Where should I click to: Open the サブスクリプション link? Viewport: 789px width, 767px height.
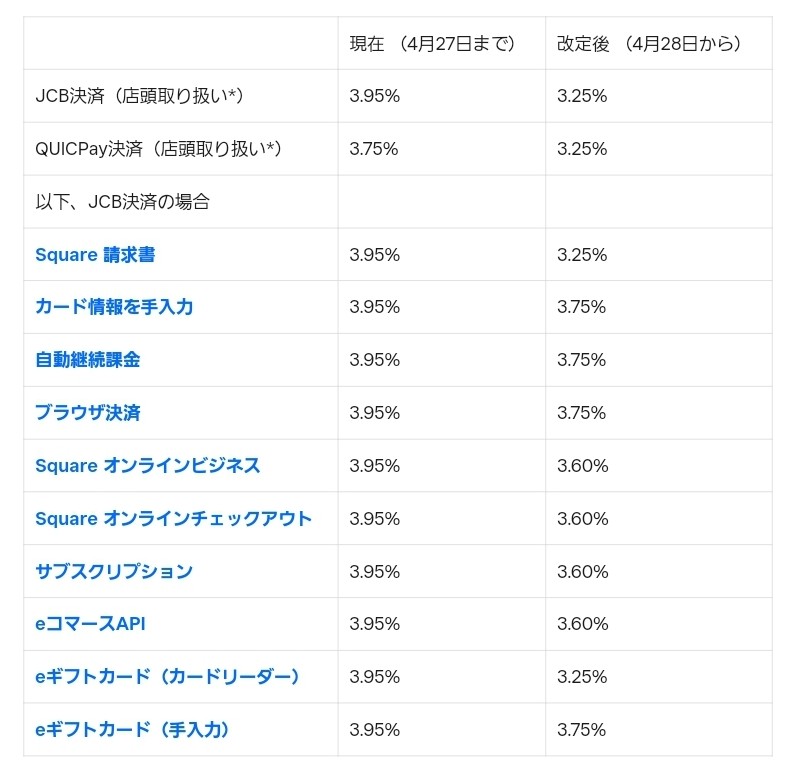(x=114, y=572)
